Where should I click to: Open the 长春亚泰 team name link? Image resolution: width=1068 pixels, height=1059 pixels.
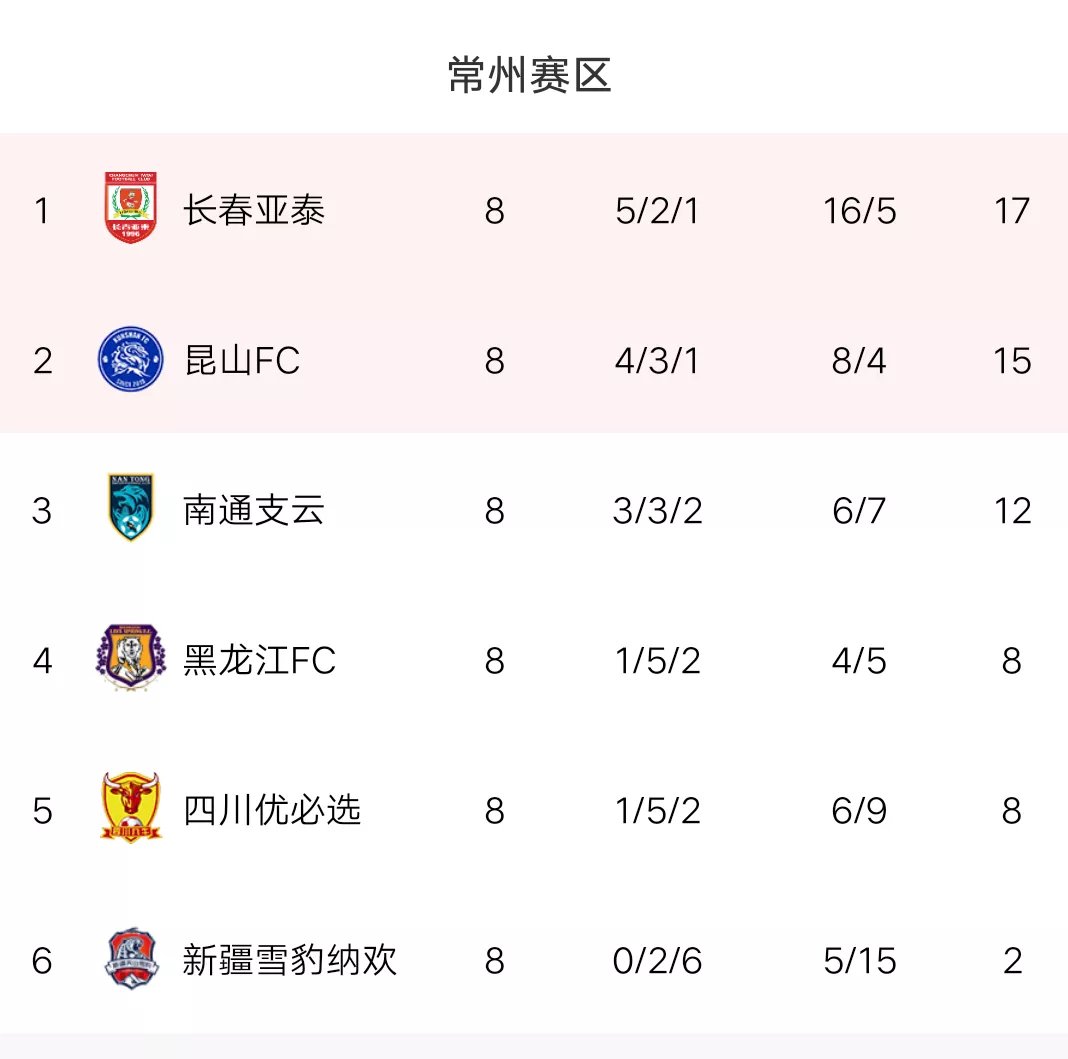click(x=254, y=211)
